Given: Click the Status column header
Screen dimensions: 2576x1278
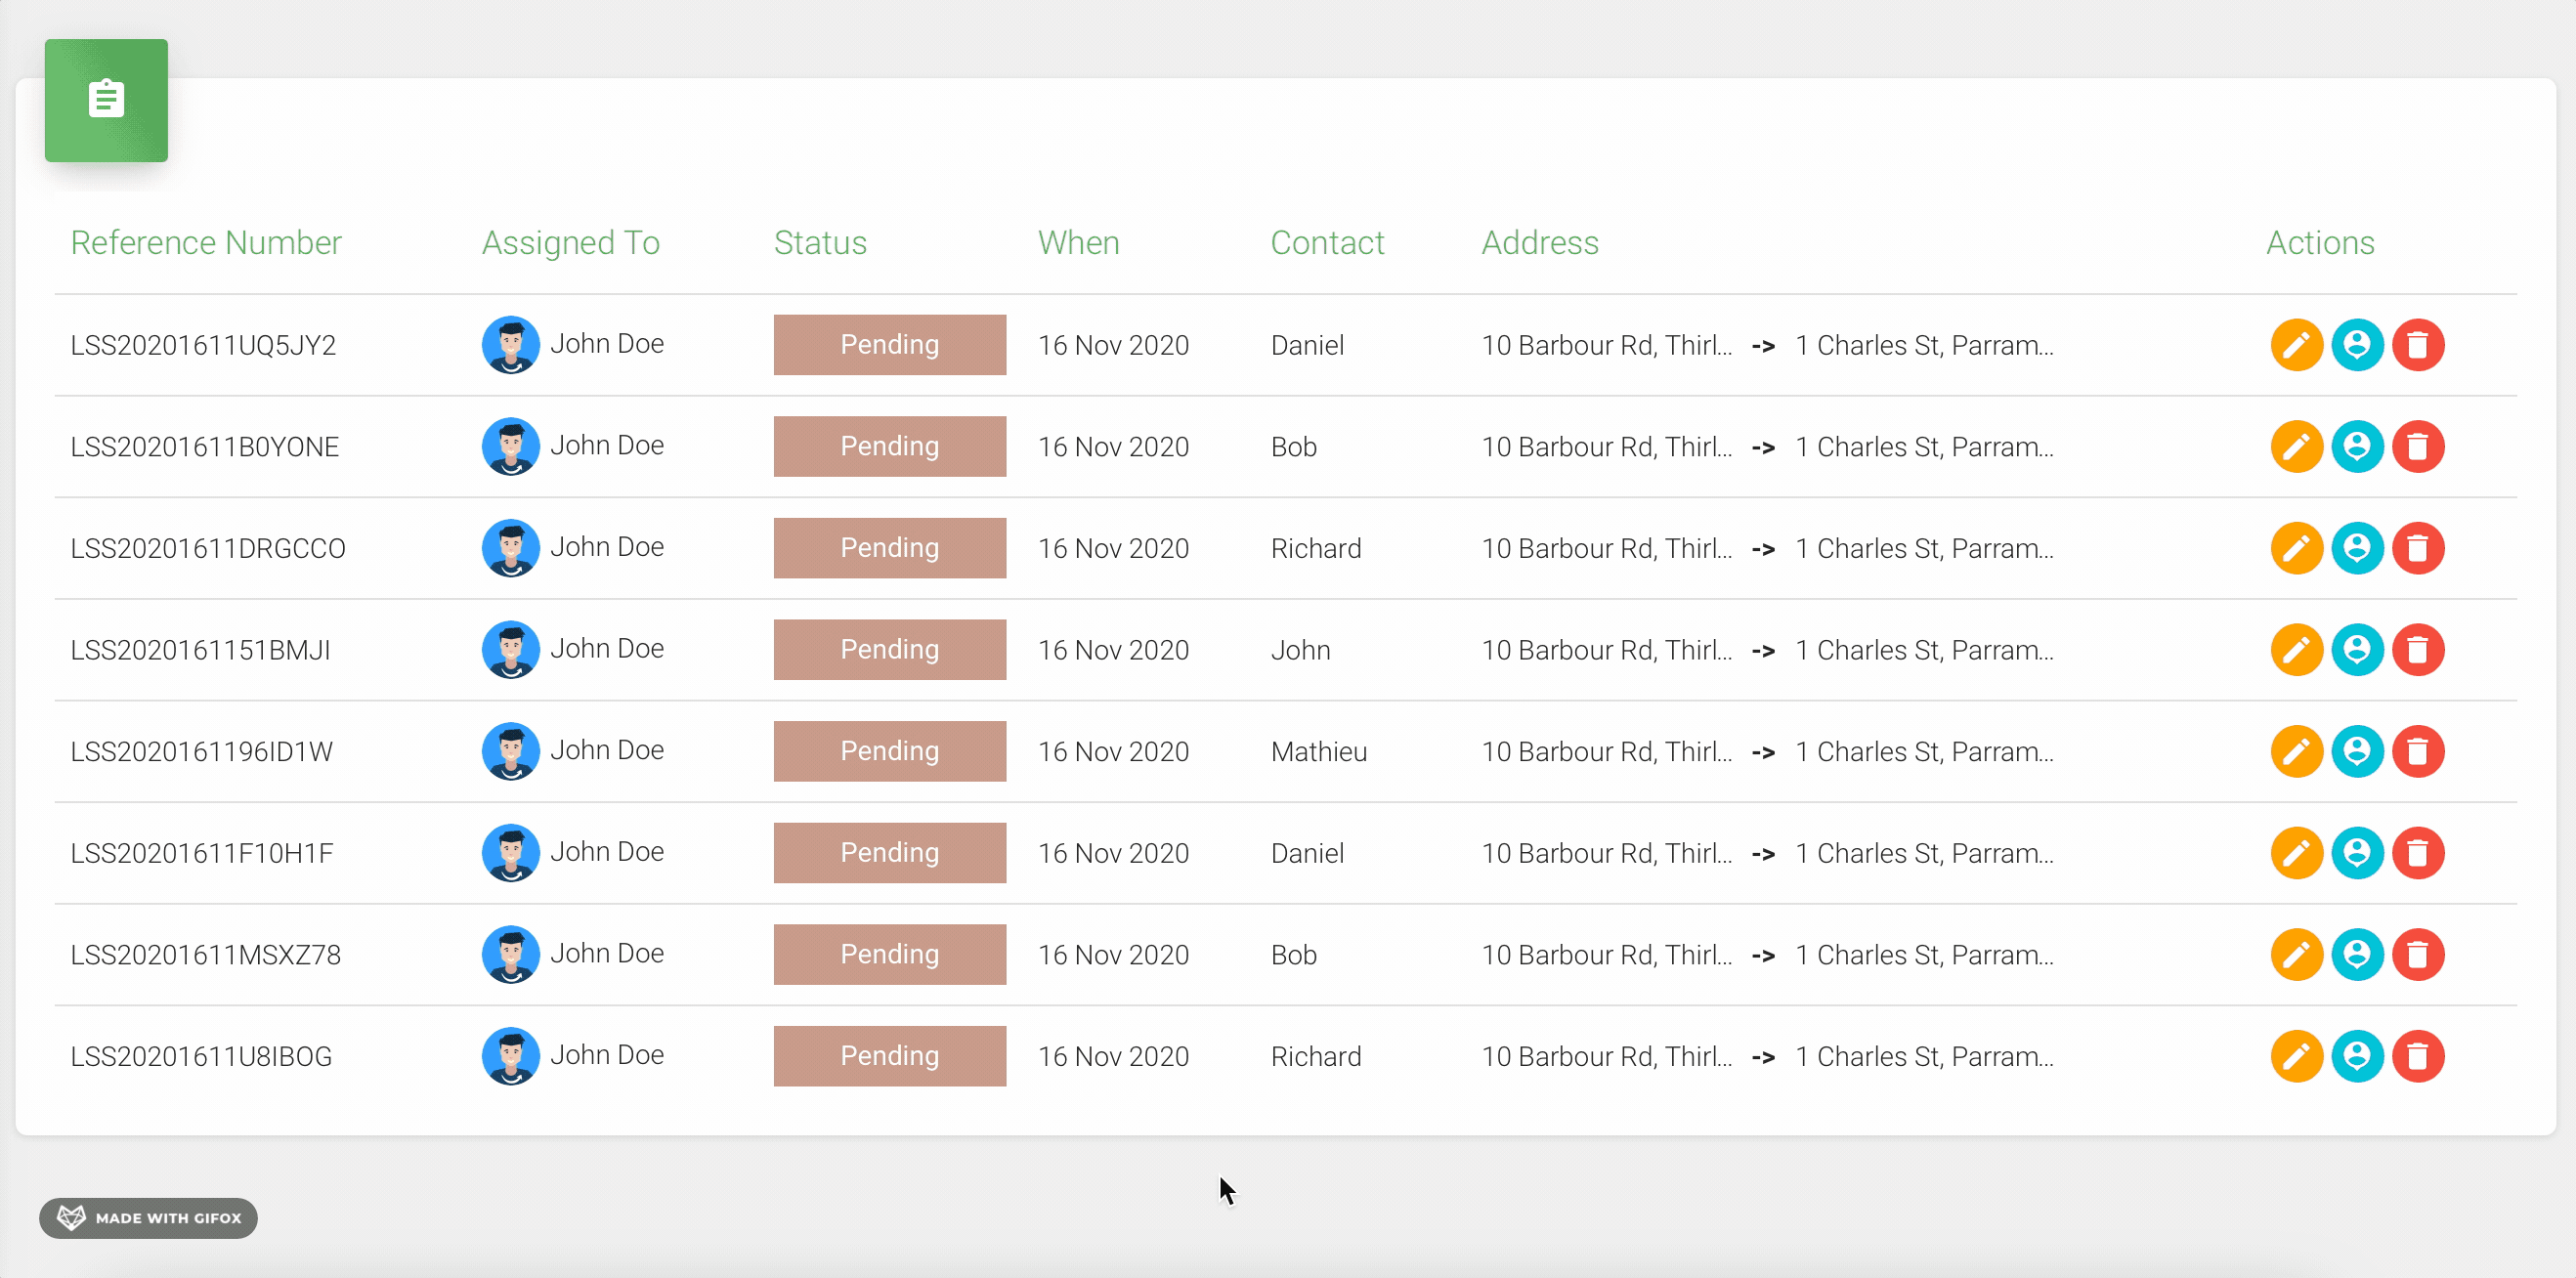Looking at the screenshot, I should coord(820,242).
